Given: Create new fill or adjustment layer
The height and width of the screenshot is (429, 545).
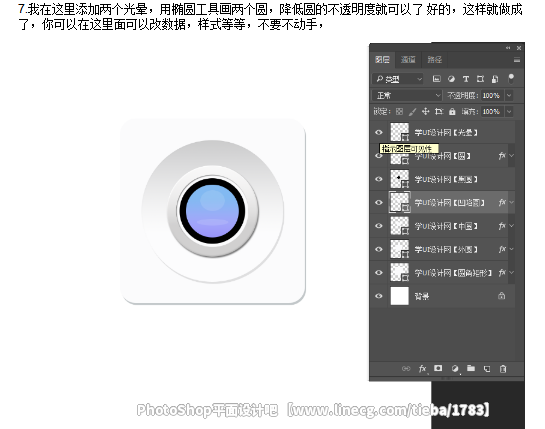Looking at the screenshot, I should coord(455,369).
